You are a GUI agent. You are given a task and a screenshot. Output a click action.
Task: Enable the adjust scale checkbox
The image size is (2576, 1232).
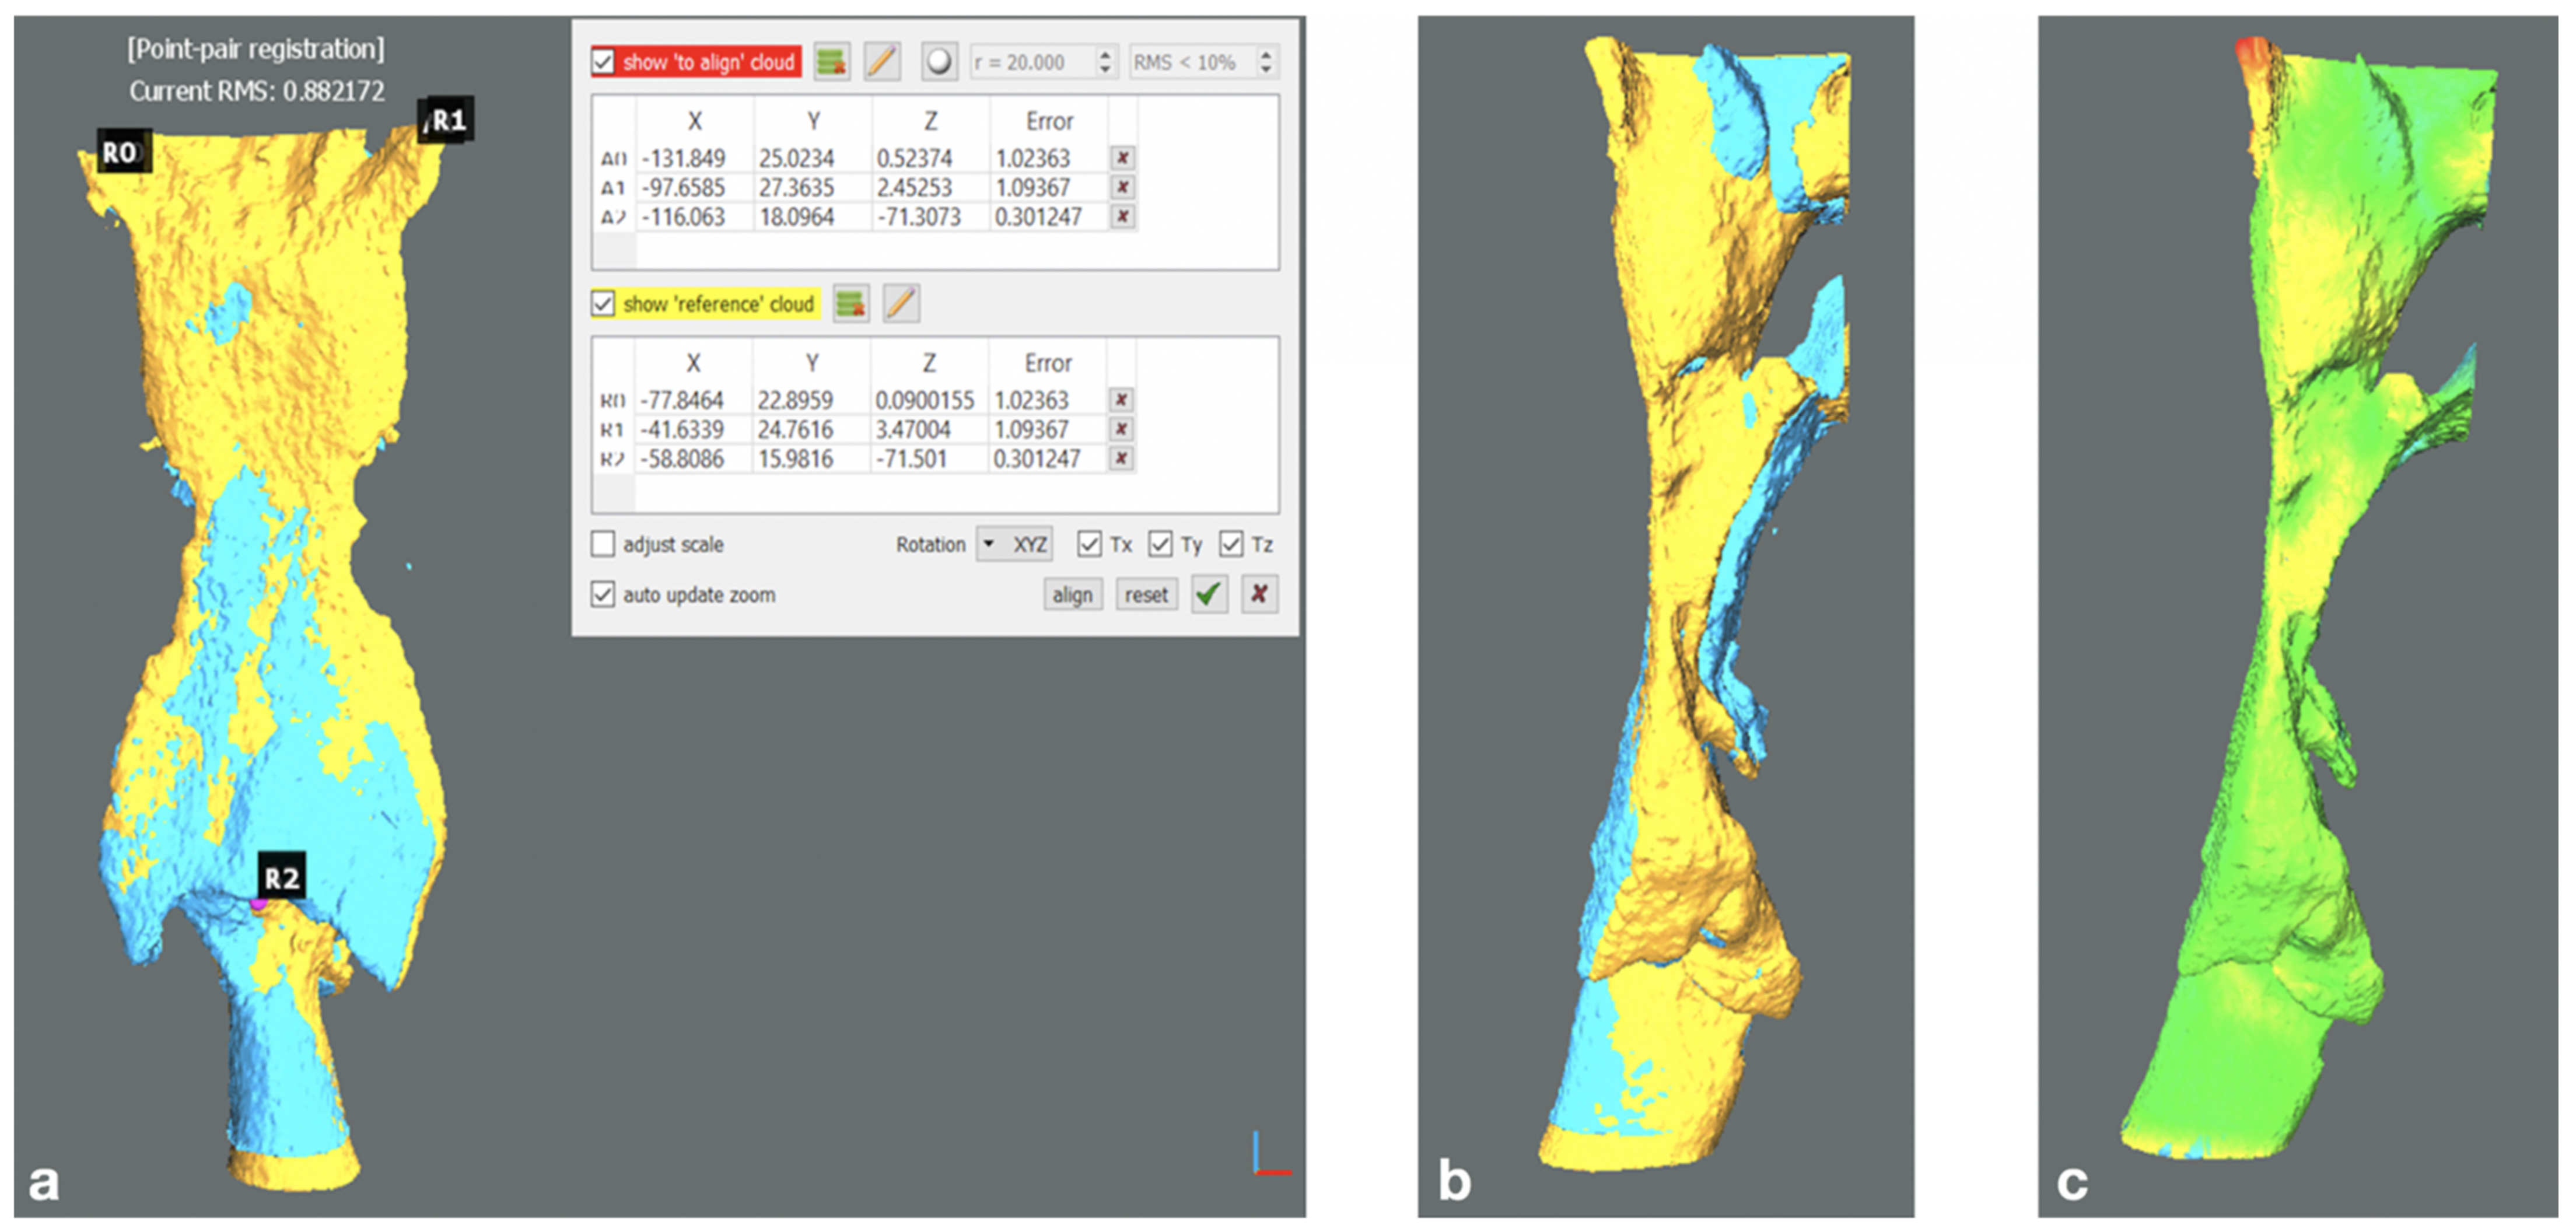point(603,545)
